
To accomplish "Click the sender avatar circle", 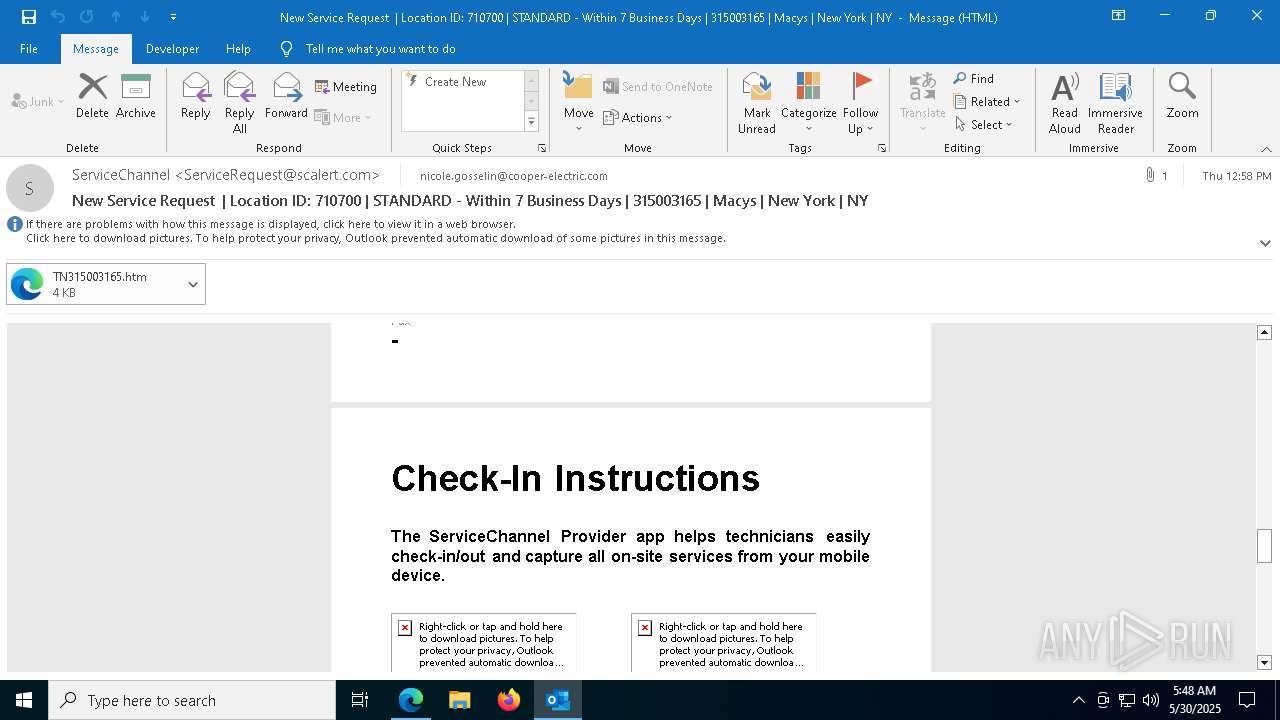I will point(30,187).
